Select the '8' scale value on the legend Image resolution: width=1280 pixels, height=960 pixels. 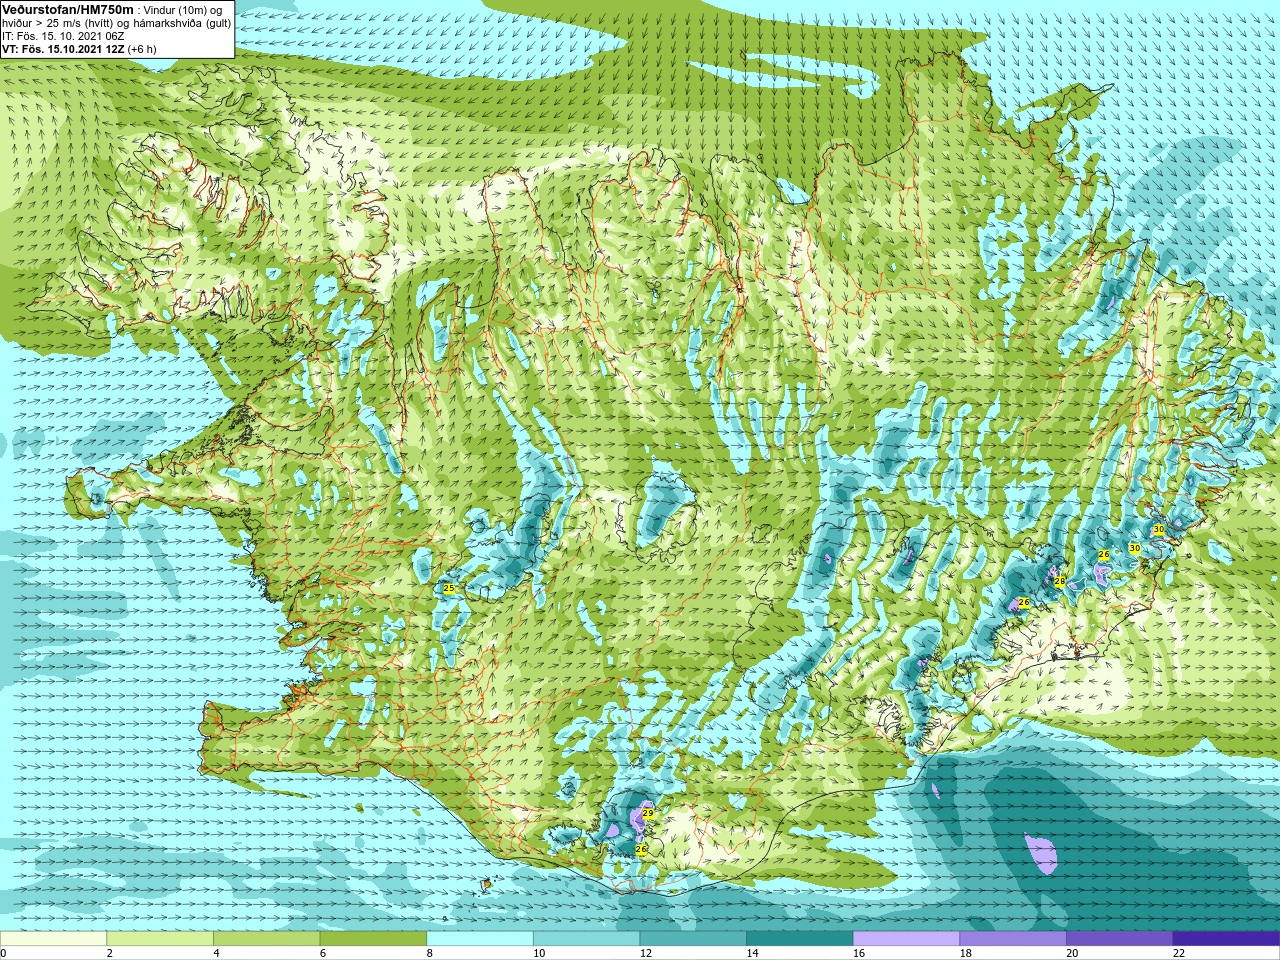(x=430, y=953)
